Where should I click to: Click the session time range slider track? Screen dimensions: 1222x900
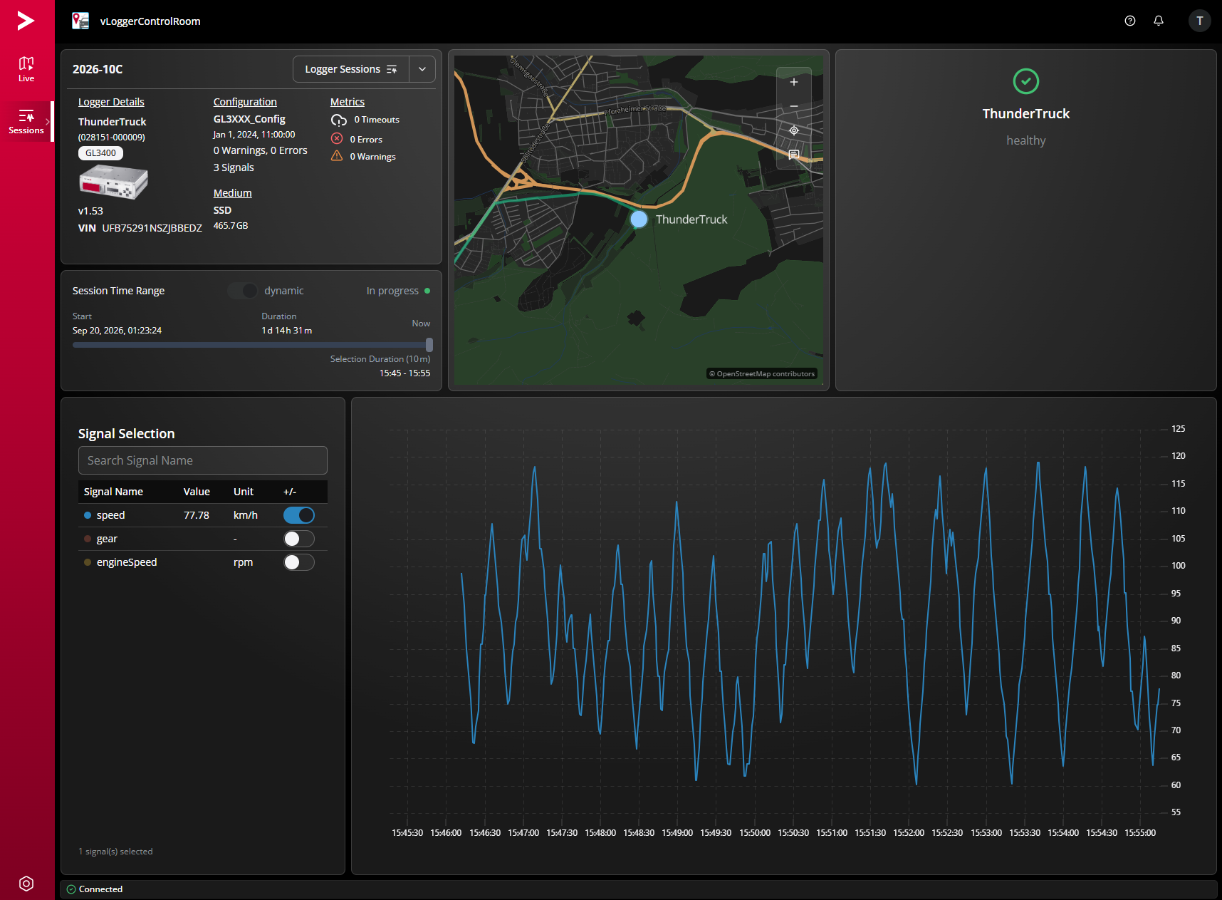pos(250,345)
